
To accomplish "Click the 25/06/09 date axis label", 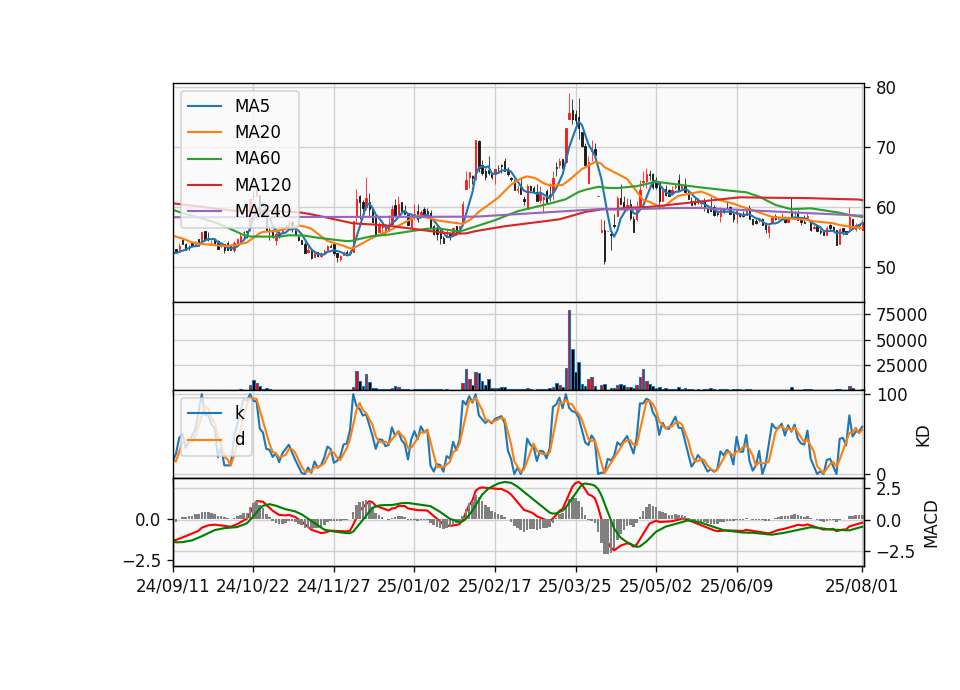I will point(737,586).
